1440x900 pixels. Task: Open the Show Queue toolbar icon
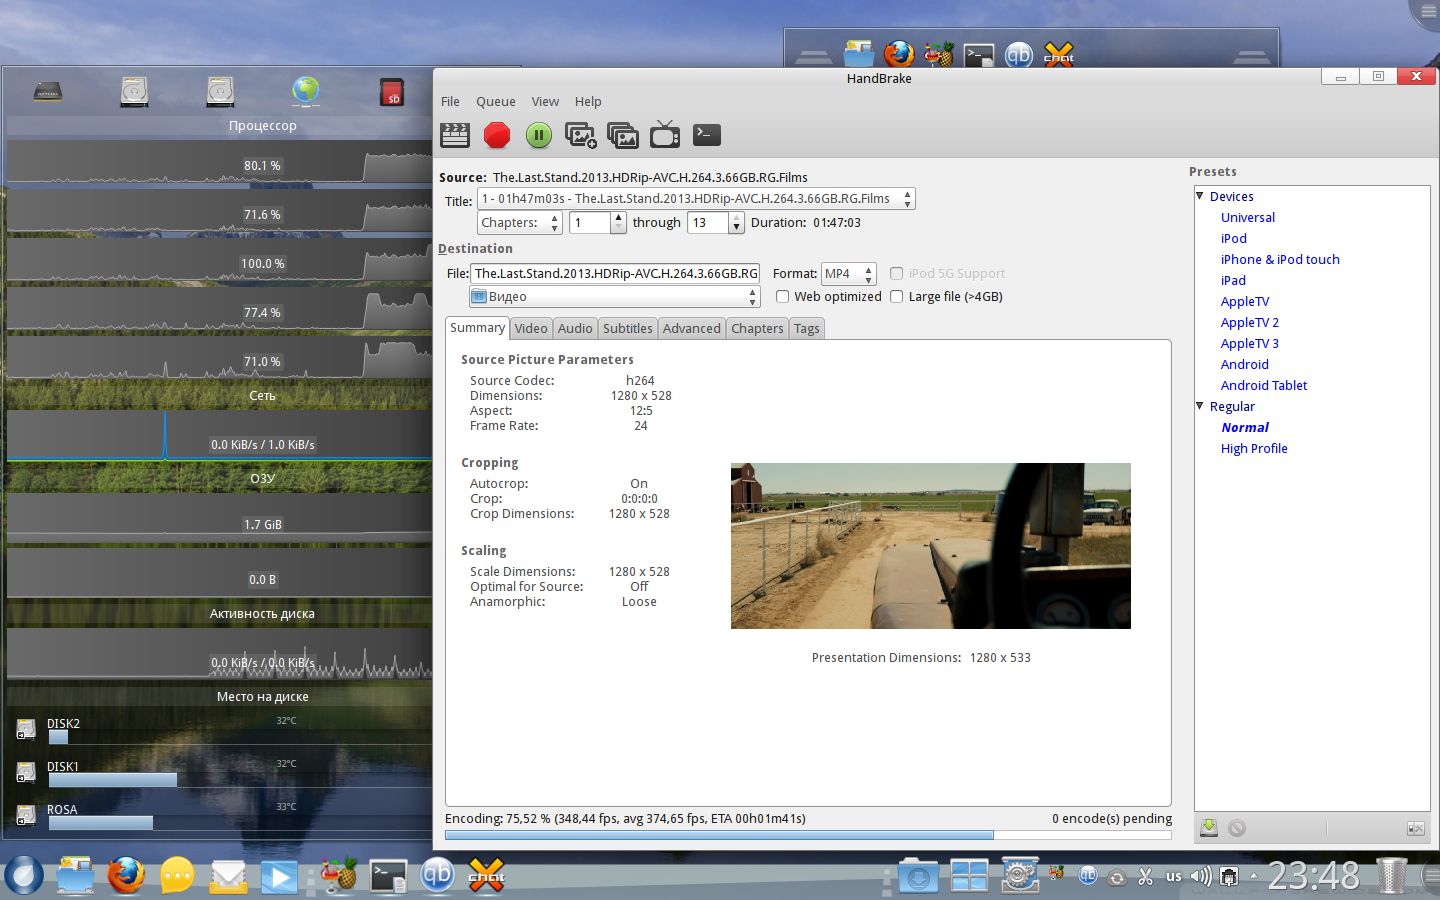(x=622, y=135)
